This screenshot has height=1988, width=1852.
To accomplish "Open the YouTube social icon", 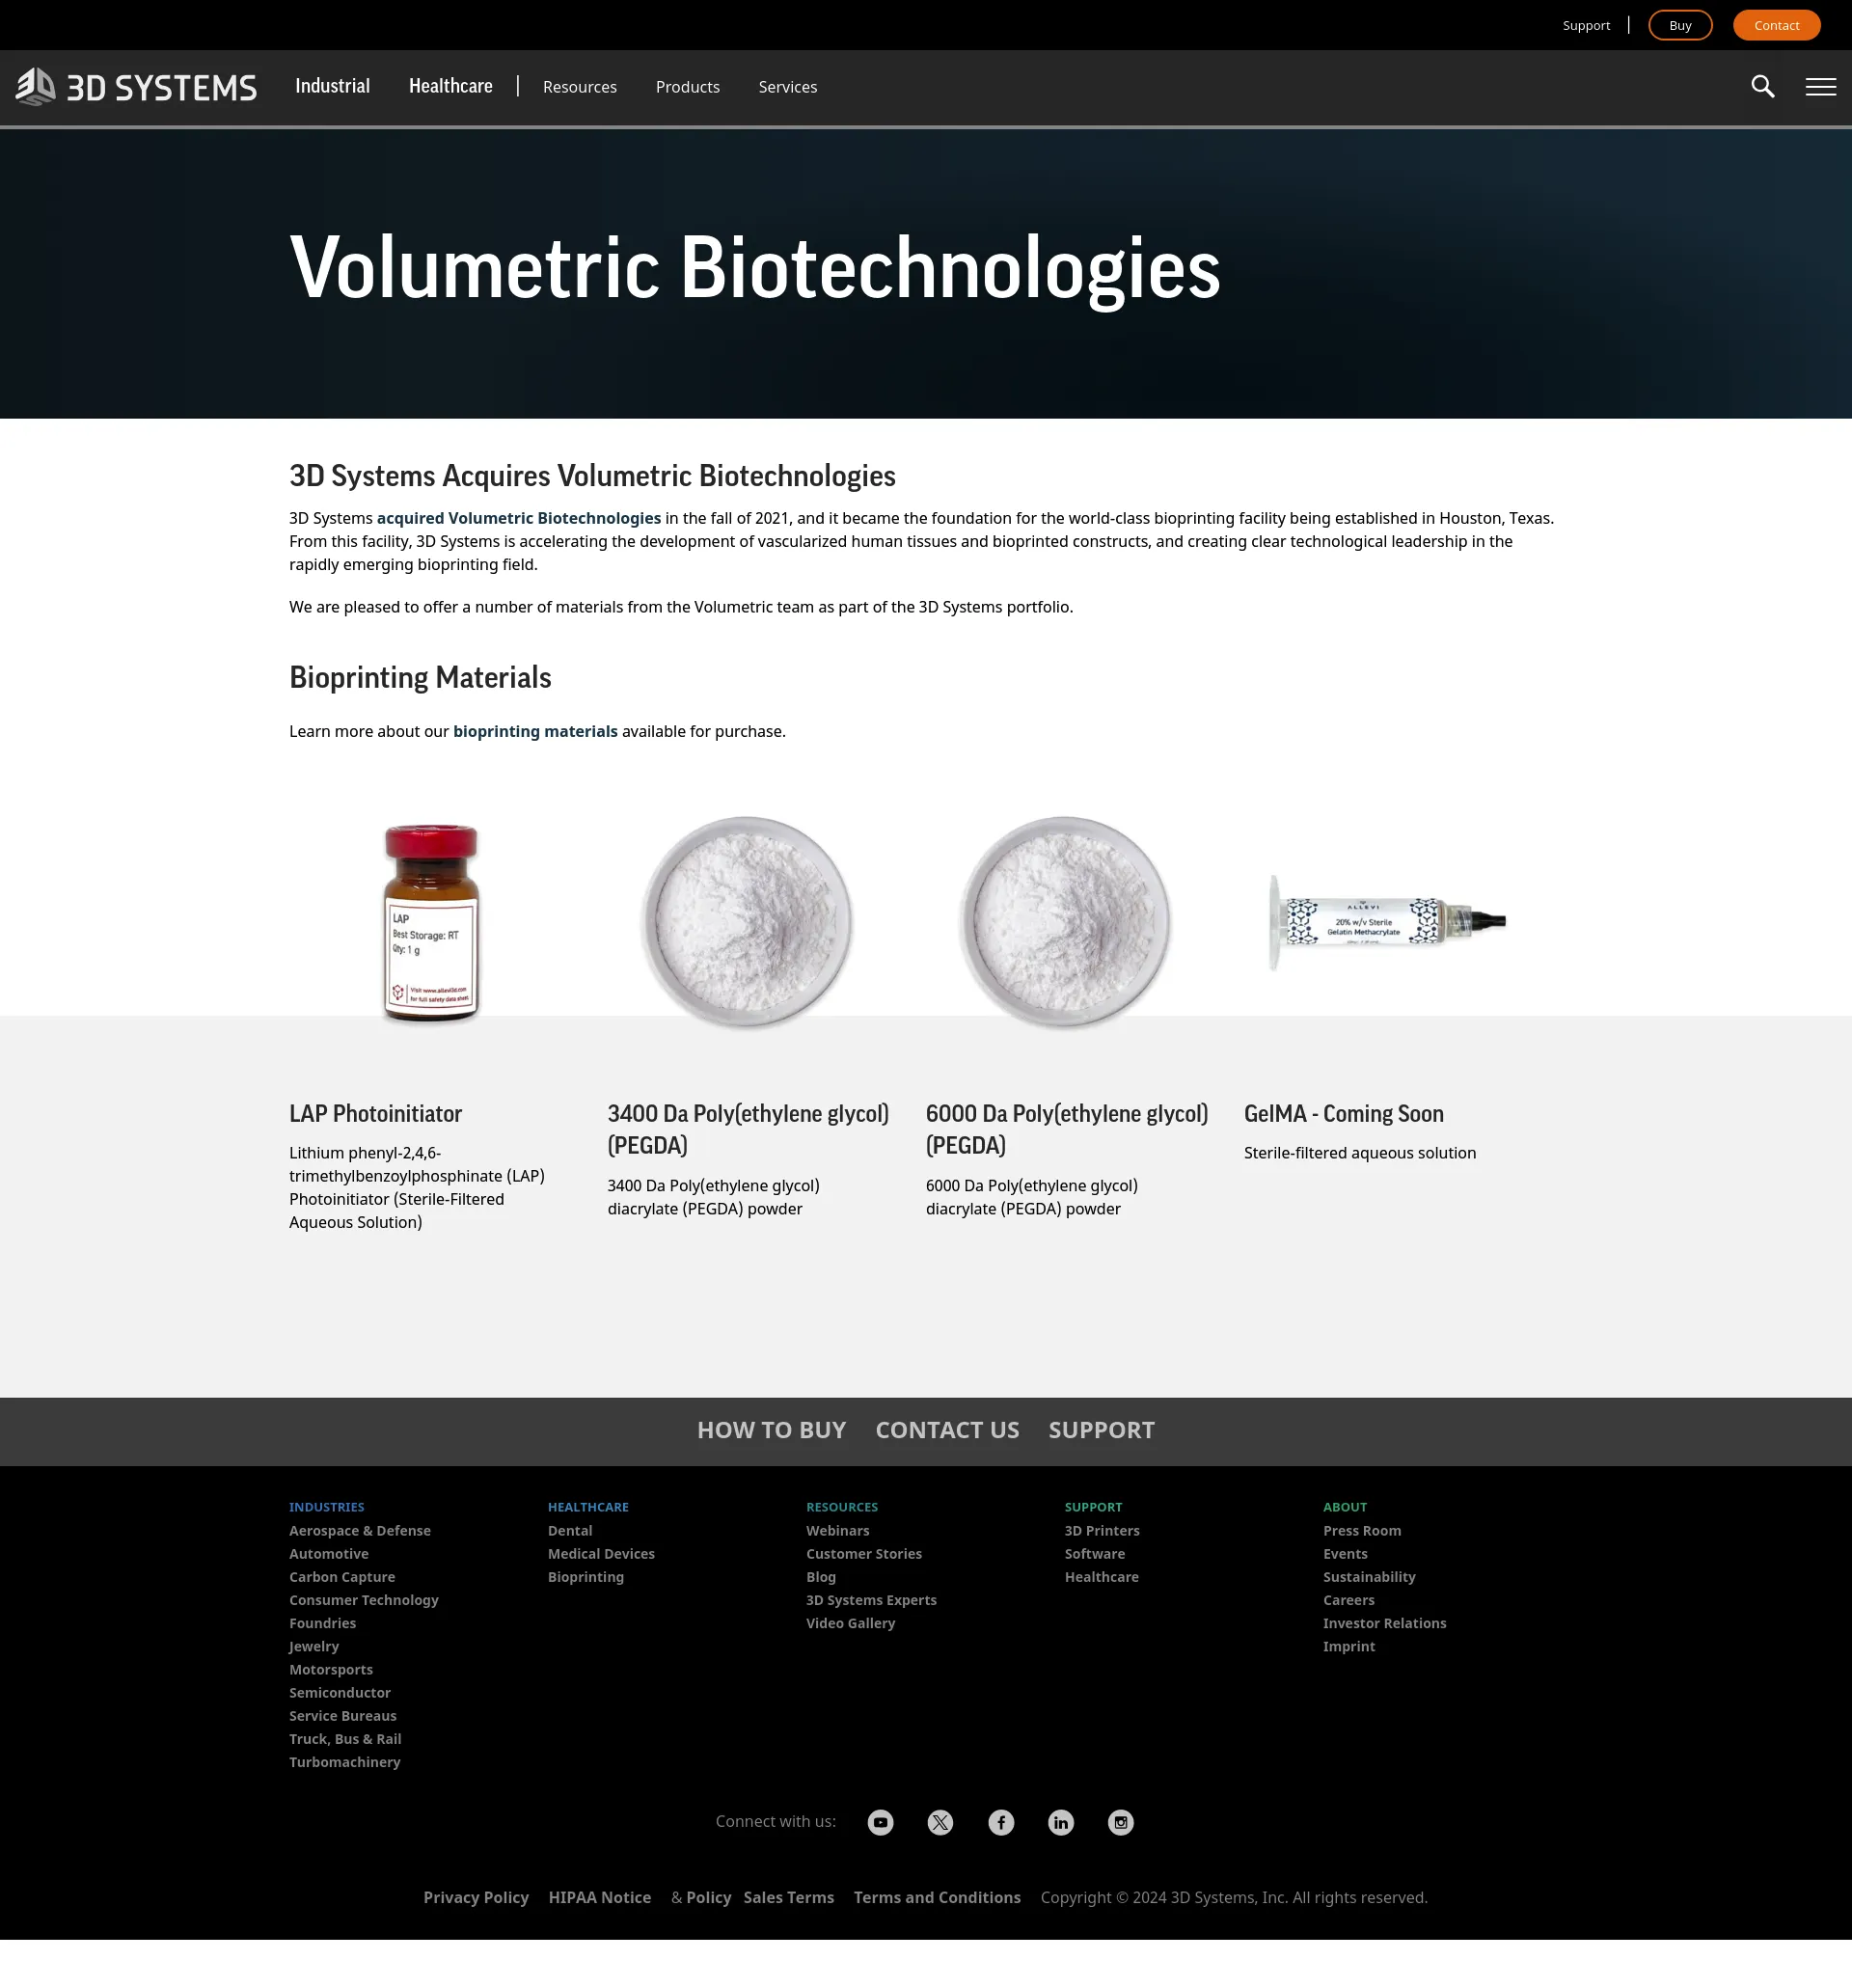I will click(880, 1822).
